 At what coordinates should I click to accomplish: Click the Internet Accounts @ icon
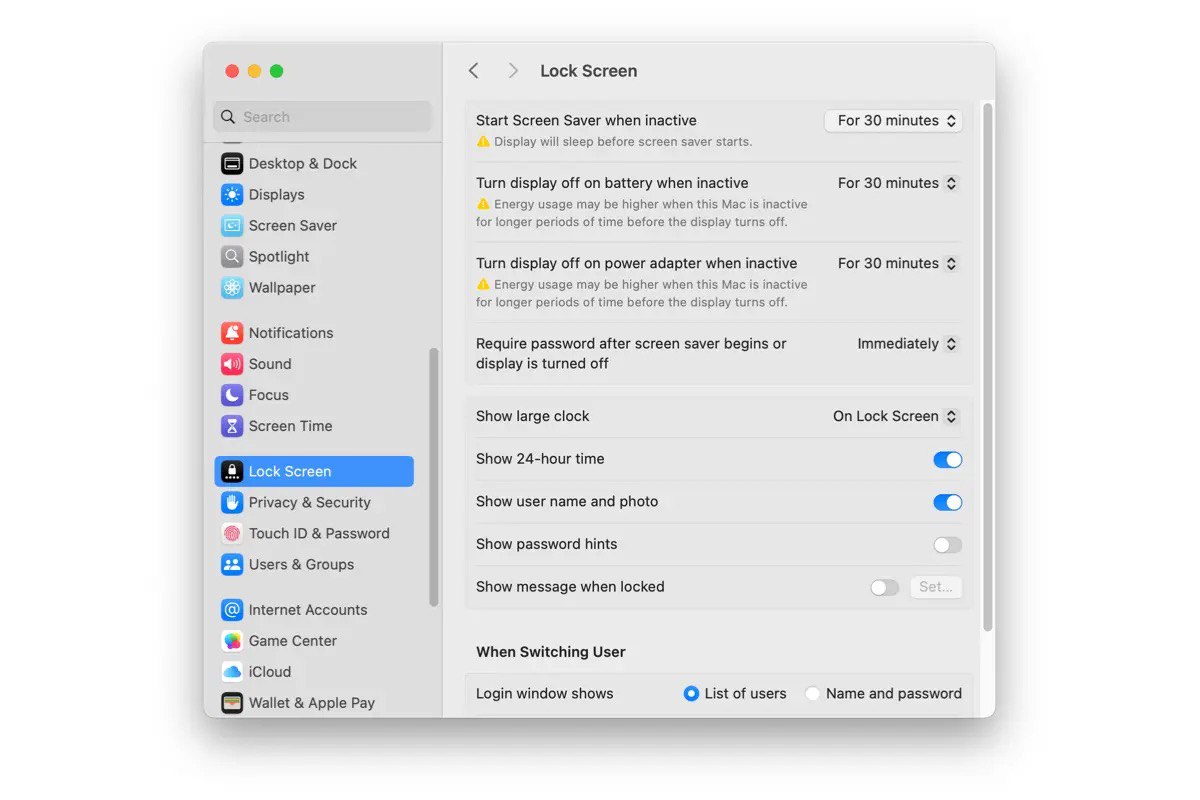232,610
